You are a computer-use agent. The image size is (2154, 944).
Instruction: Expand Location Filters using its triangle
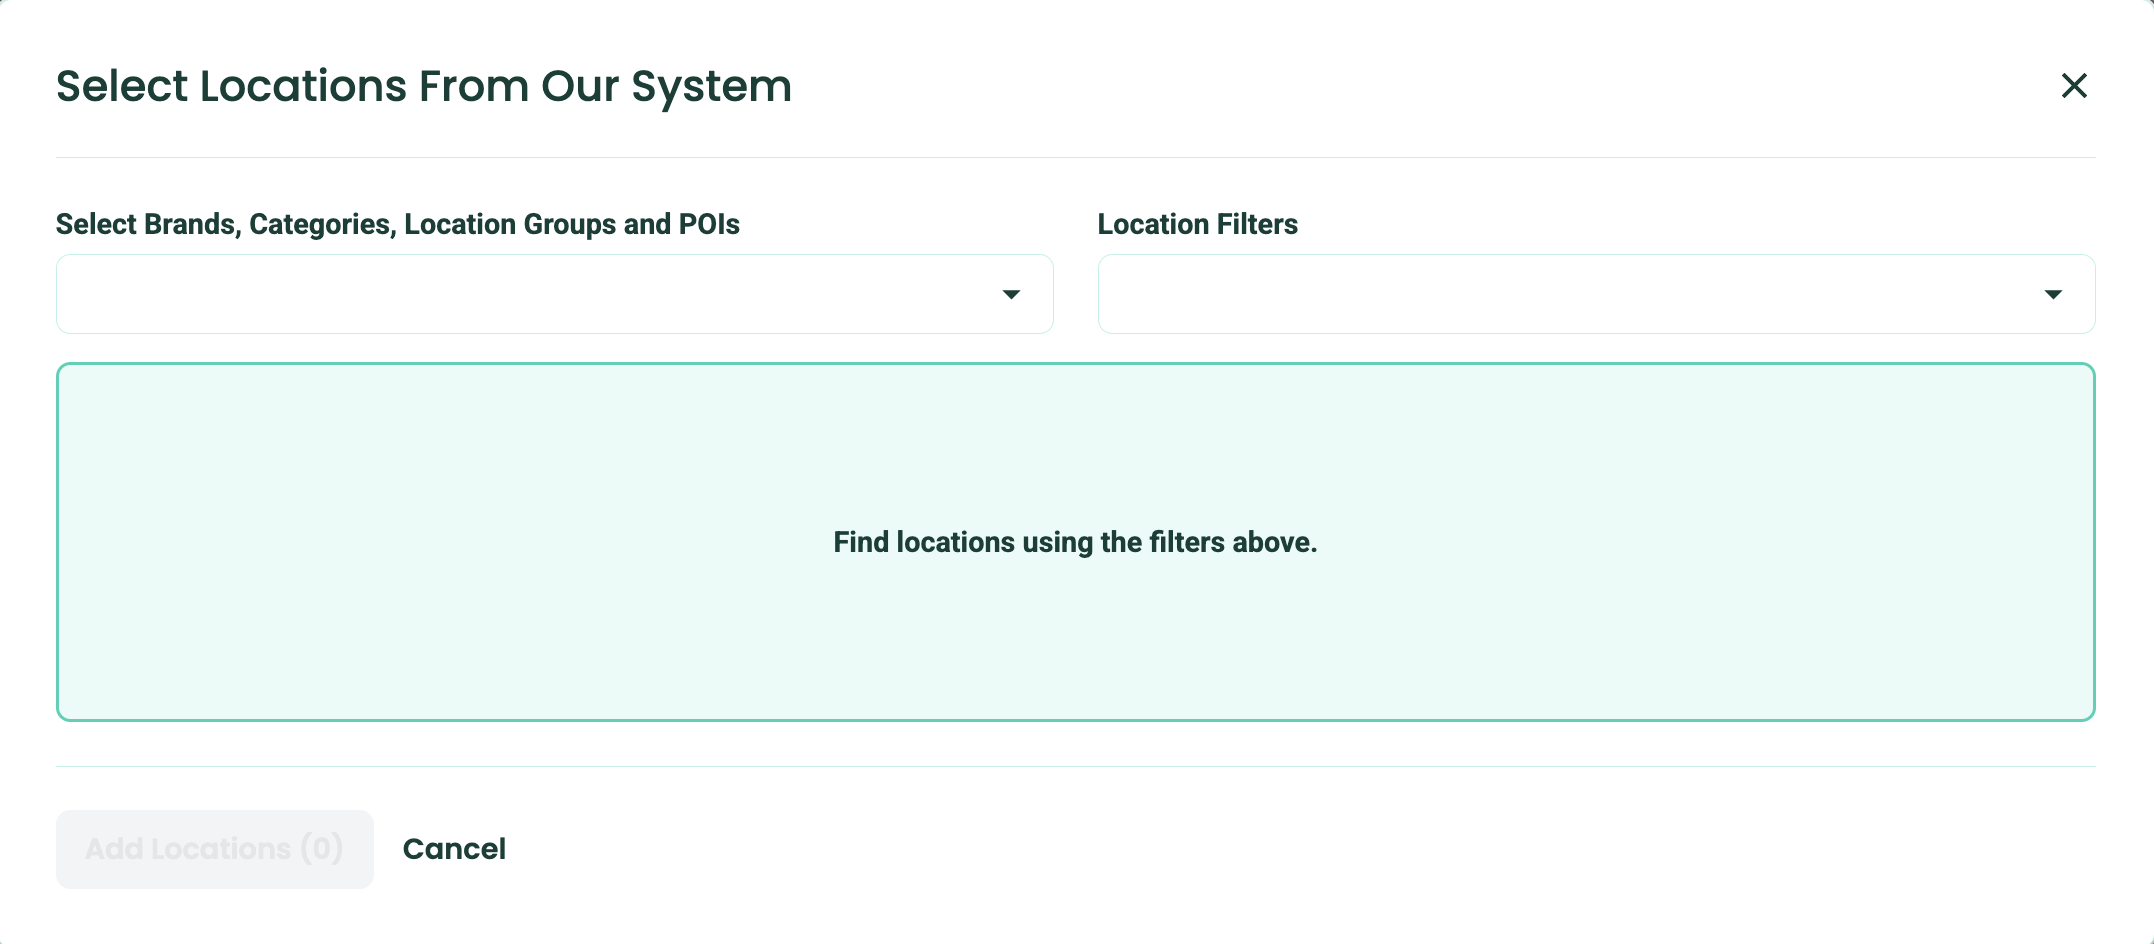pyautogui.click(x=2053, y=294)
